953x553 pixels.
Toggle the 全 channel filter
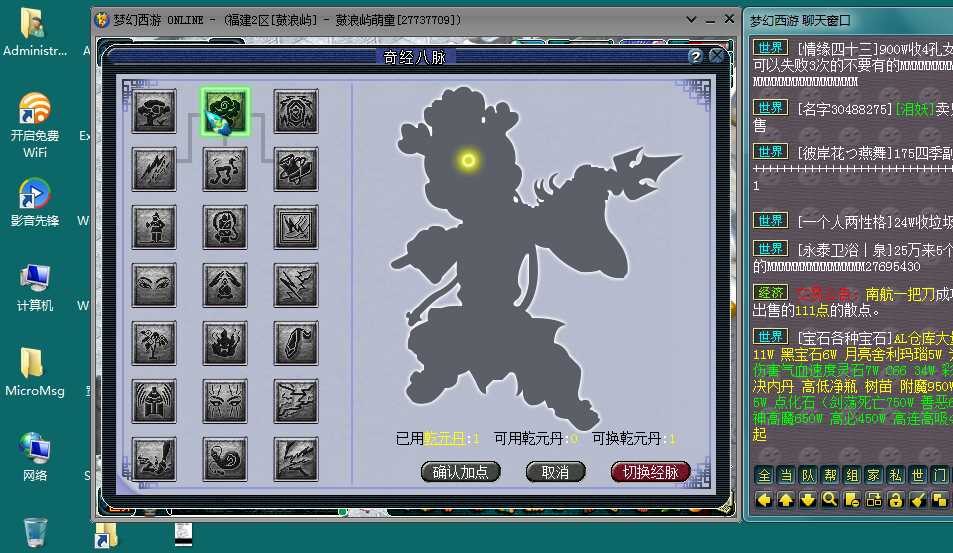[x=764, y=475]
